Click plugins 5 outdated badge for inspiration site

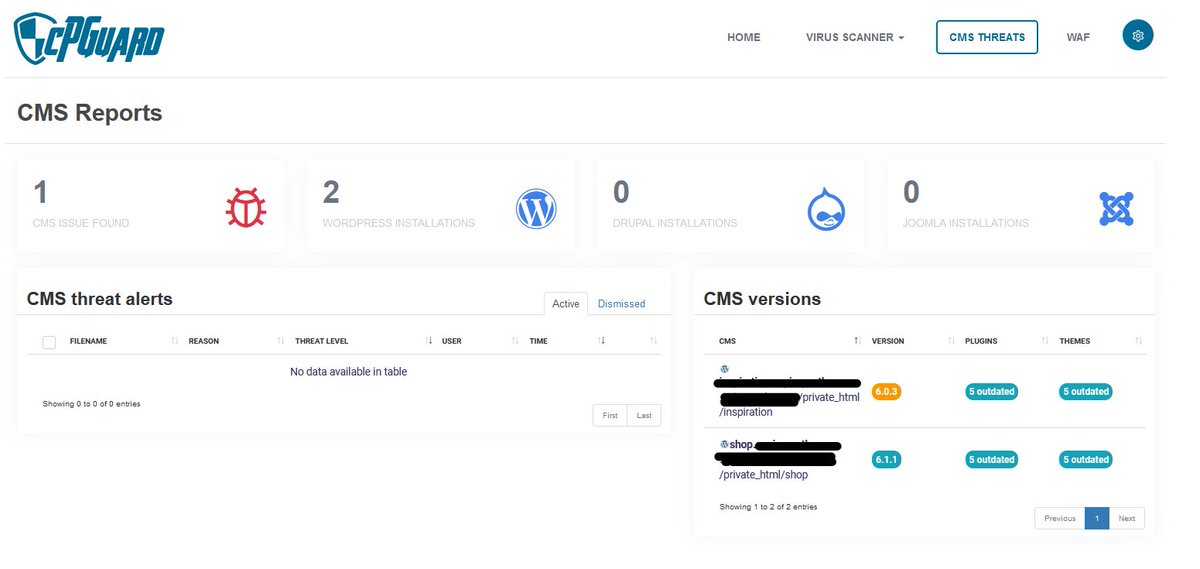pos(991,391)
